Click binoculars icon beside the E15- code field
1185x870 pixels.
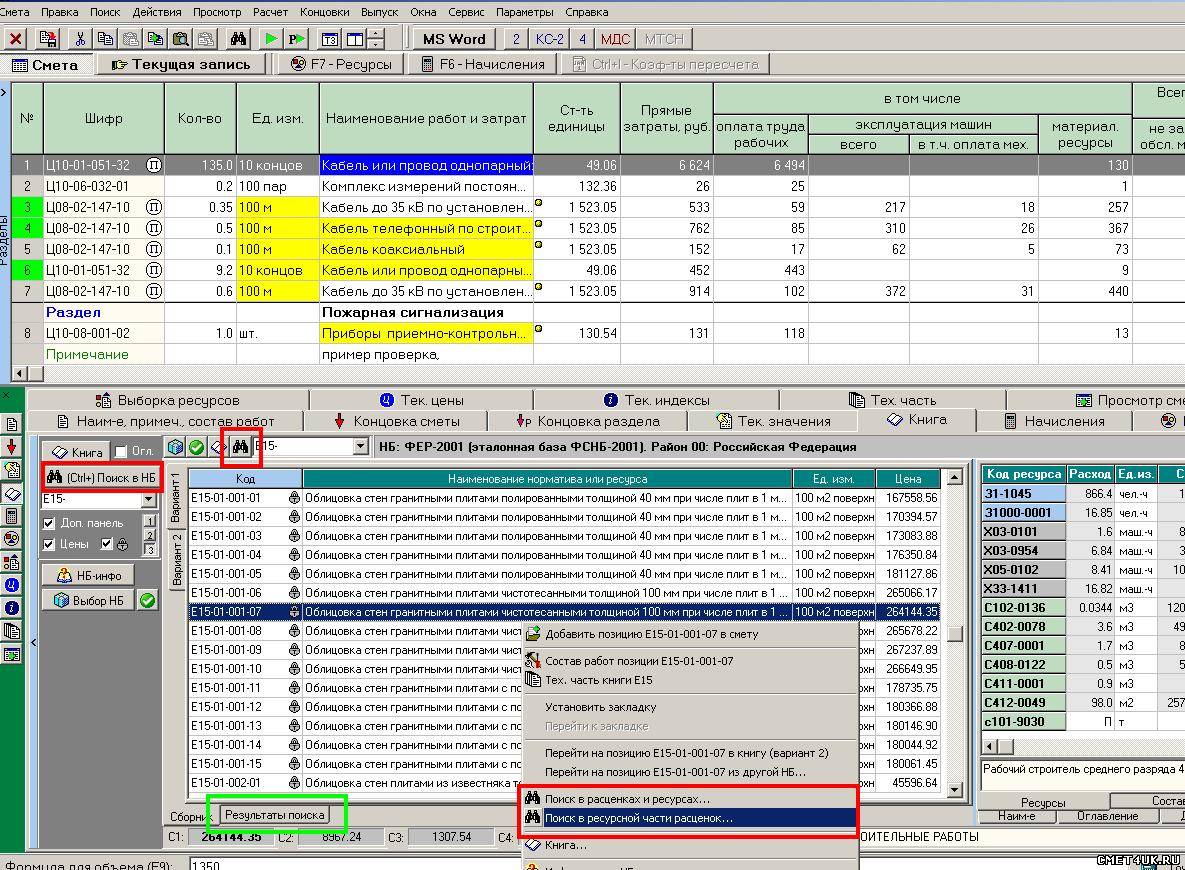[x=240, y=446]
